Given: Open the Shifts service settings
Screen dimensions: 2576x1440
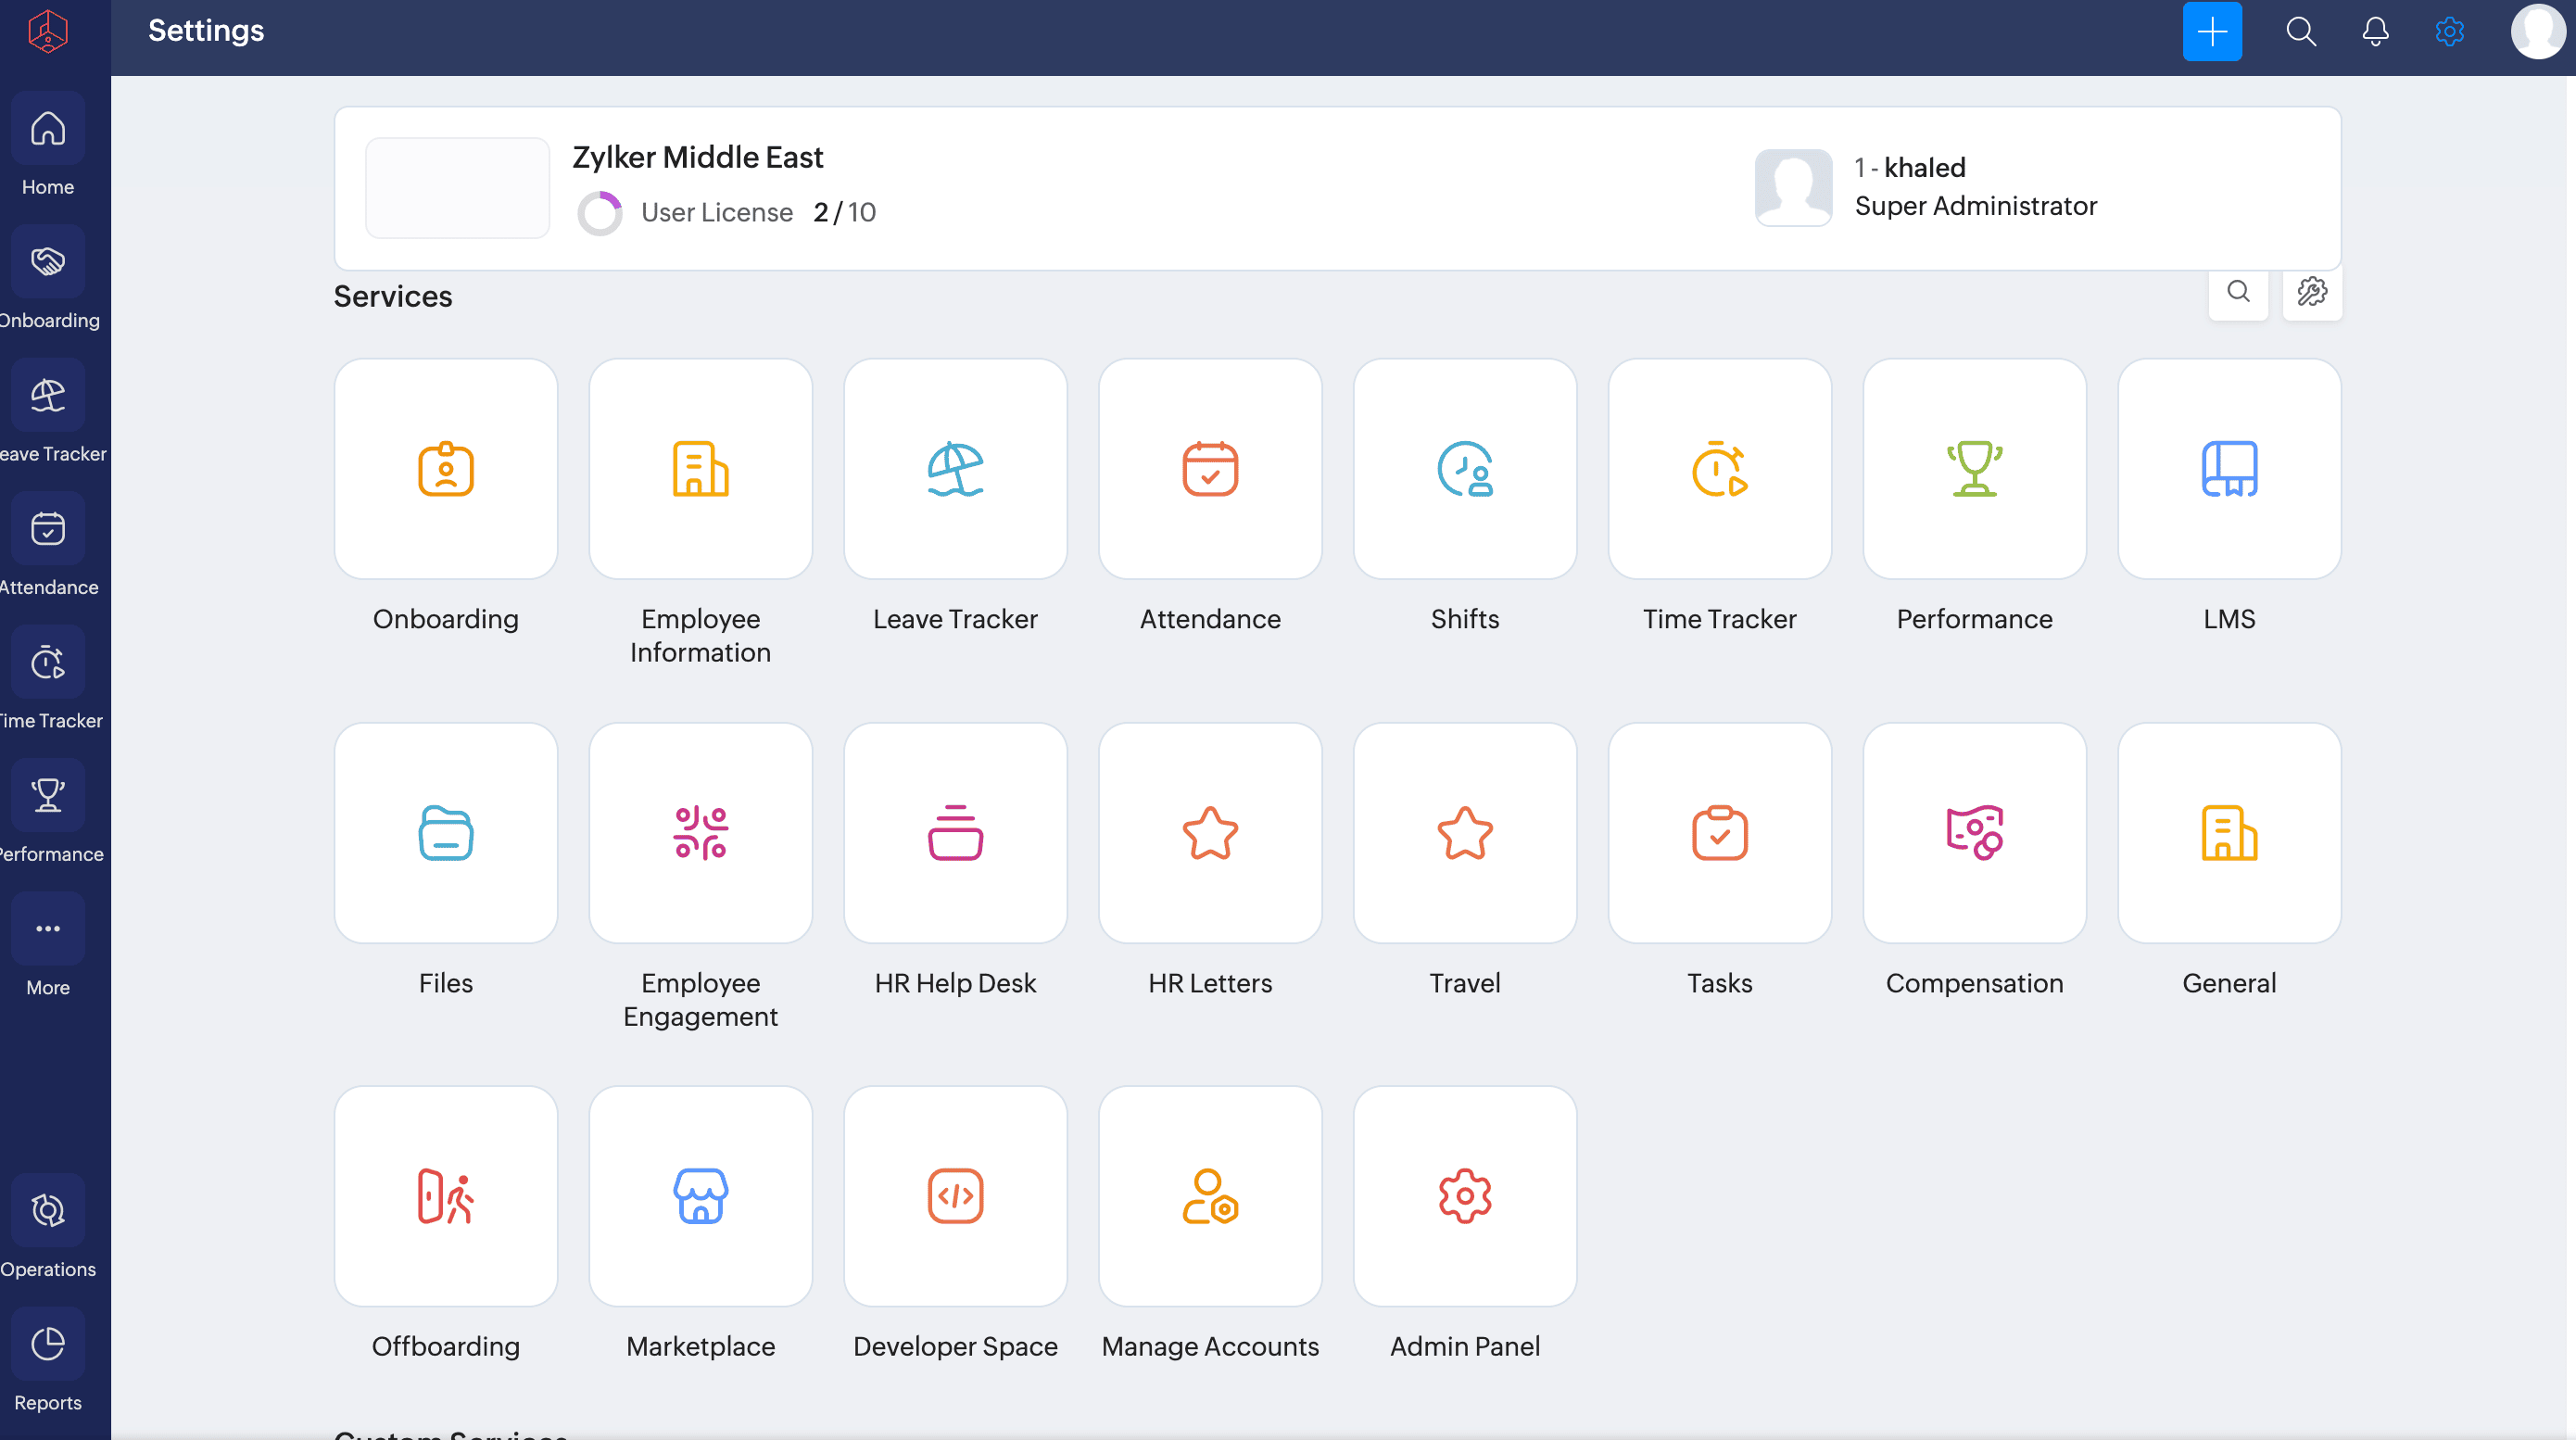Looking at the screenshot, I should coord(1464,469).
